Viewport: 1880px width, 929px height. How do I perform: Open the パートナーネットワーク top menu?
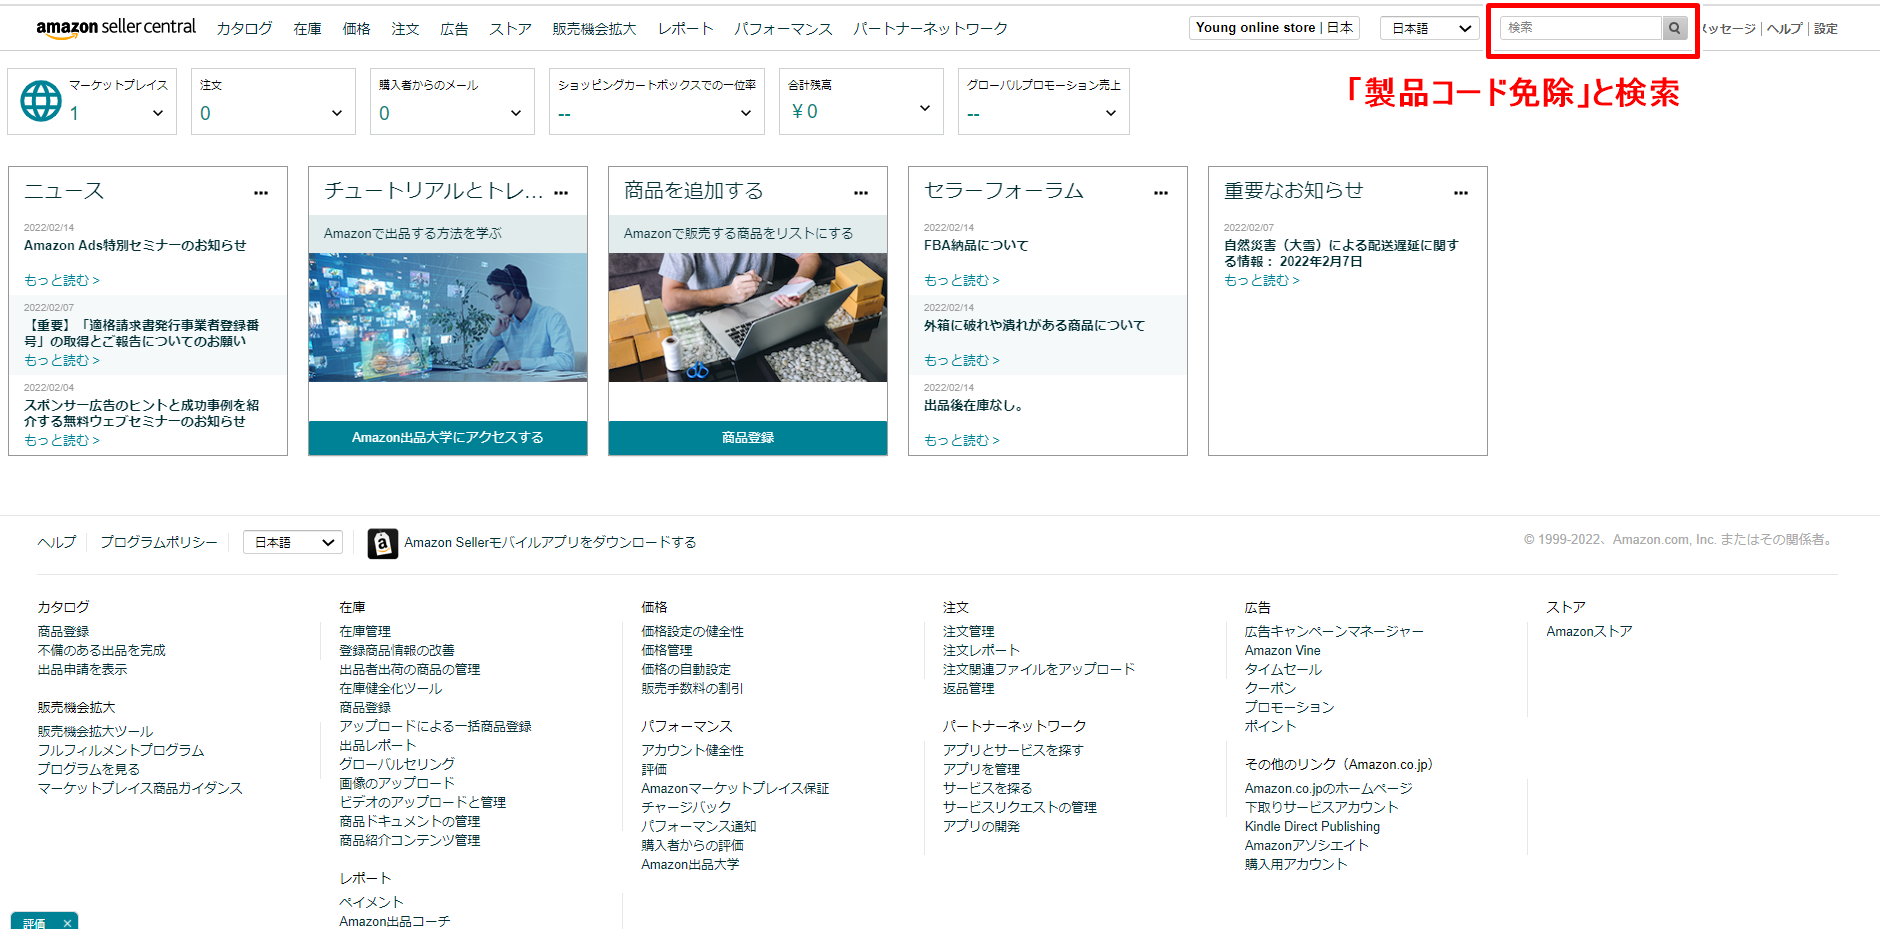point(931,29)
